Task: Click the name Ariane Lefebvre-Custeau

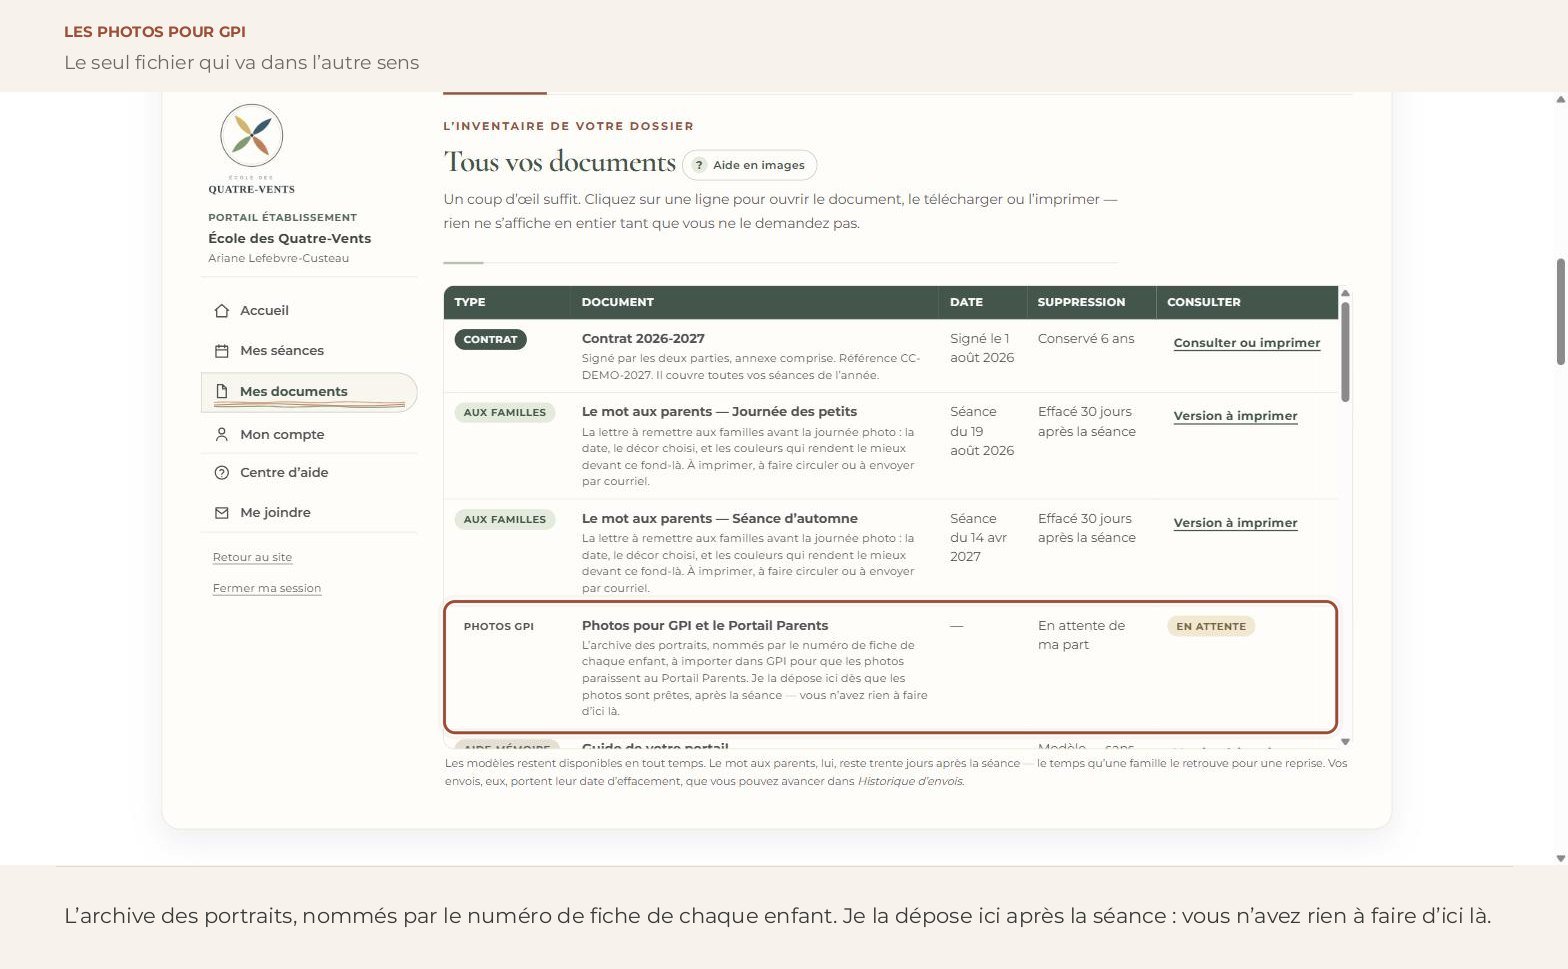Action: (279, 258)
